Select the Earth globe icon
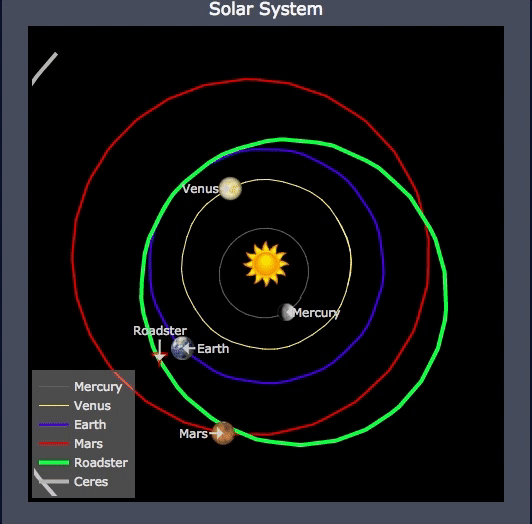Screen dimensions: 532x524 point(182,348)
